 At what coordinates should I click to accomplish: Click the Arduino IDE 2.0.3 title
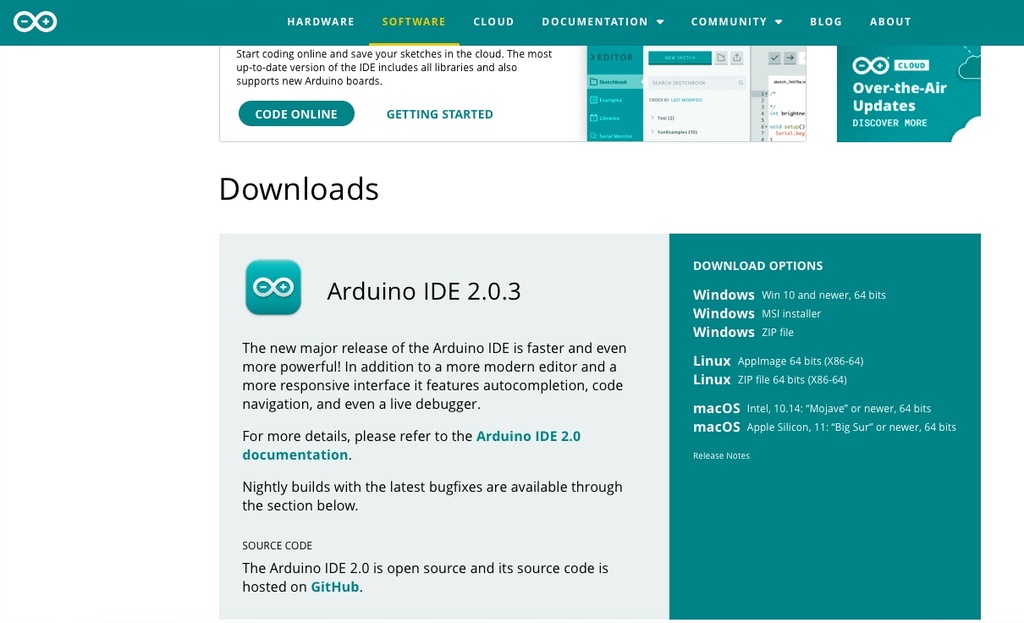pos(424,291)
